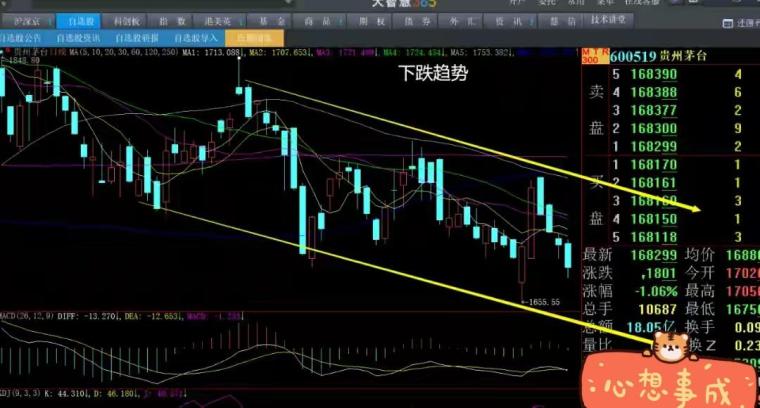Viewport: 760px width, 408px height.
Task: Open the 沪深京 market tab
Action: pyautogui.click(x=24, y=20)
